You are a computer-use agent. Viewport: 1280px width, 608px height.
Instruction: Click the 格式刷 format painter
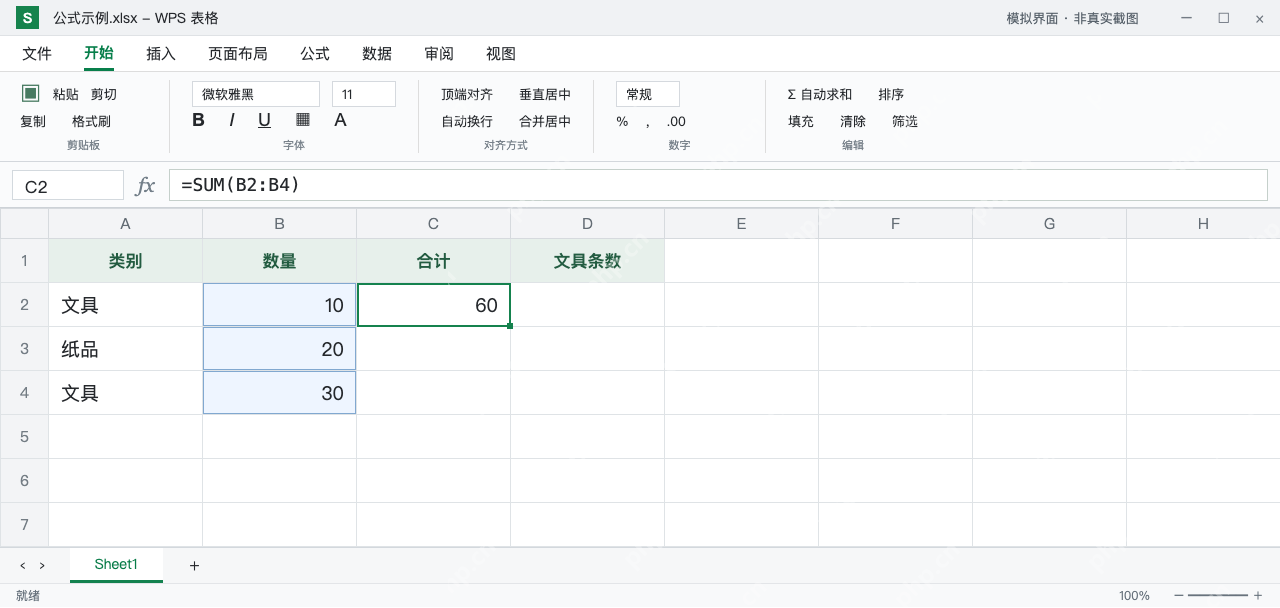tap(91, 121)
